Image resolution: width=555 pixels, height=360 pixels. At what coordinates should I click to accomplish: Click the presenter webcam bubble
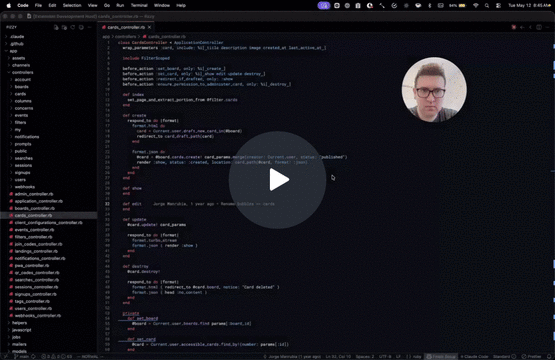434,90
